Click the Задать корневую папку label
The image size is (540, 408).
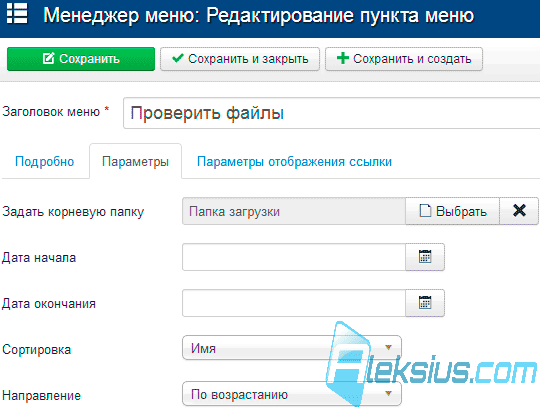coord(73,212)
